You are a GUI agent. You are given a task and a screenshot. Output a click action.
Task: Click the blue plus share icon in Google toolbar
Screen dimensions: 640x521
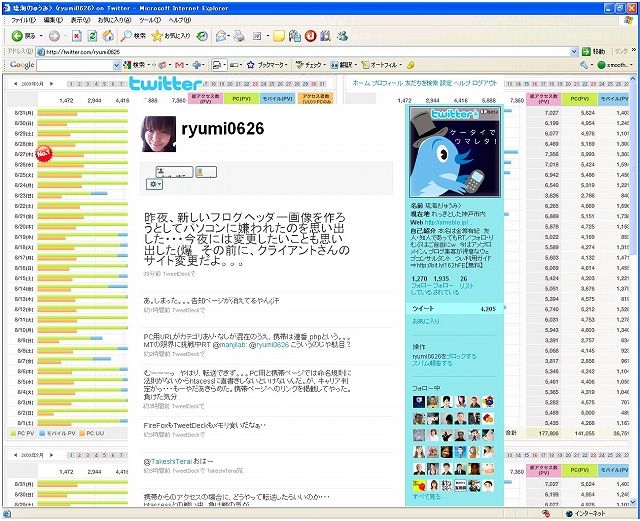pyautogui.click(x=197, y=65)
